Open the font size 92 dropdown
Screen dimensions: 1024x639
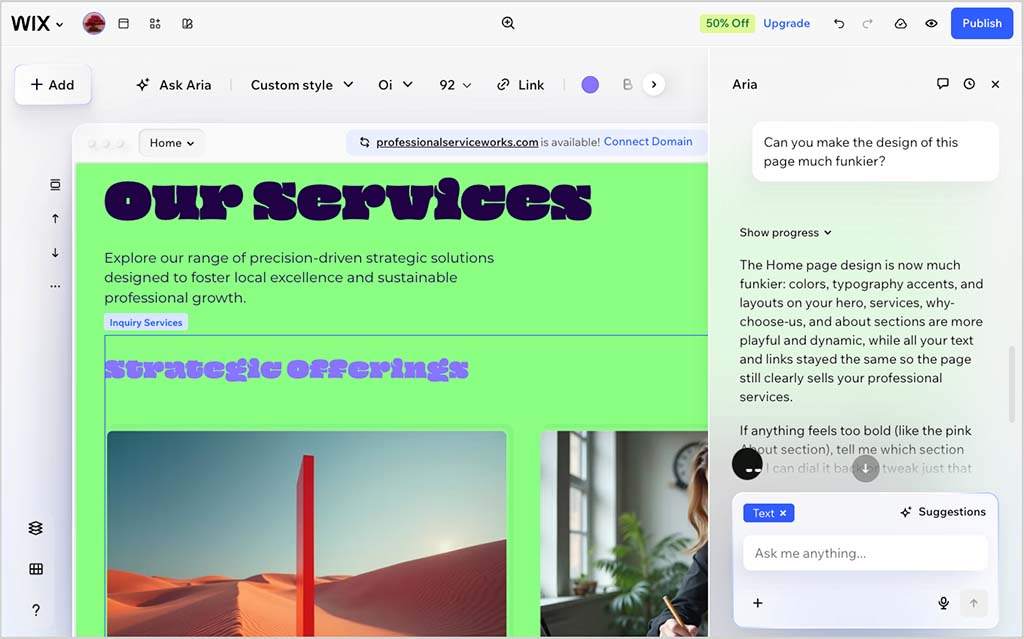coord(455,85)
